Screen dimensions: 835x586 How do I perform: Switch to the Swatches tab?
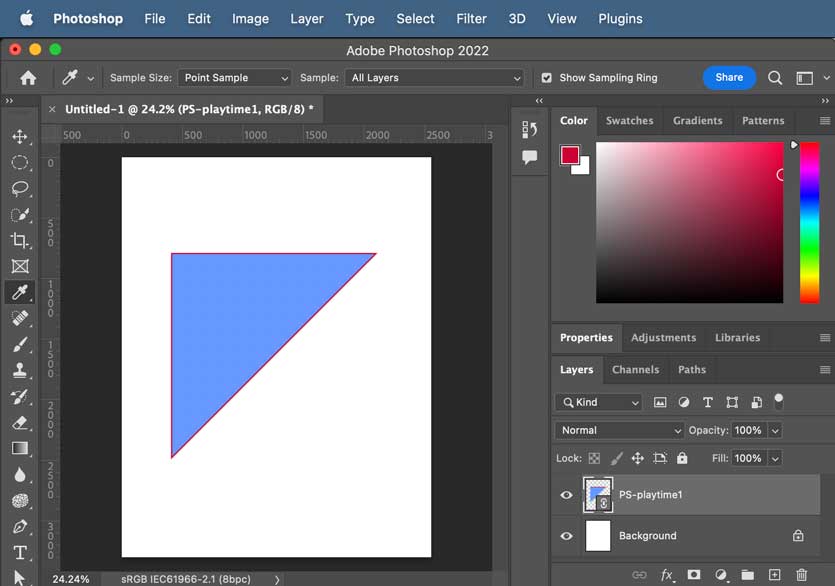click(629, 120)
